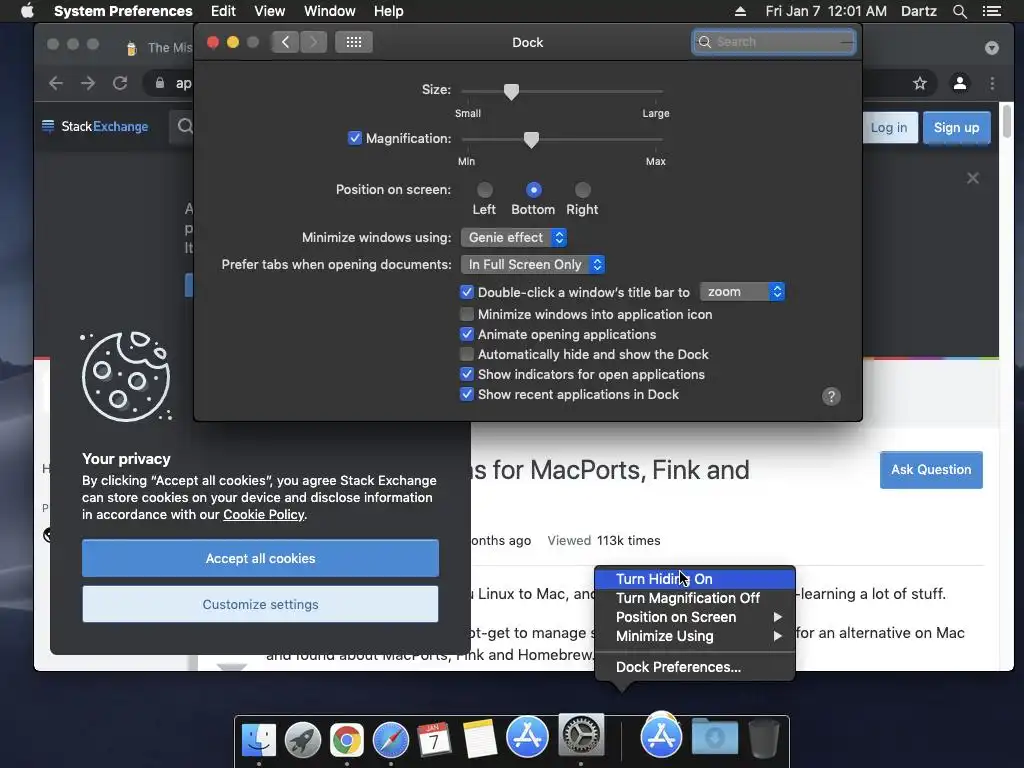
Task: Open the zoom action dropdown
Action: pyautogui.click(x=742, y=292)
